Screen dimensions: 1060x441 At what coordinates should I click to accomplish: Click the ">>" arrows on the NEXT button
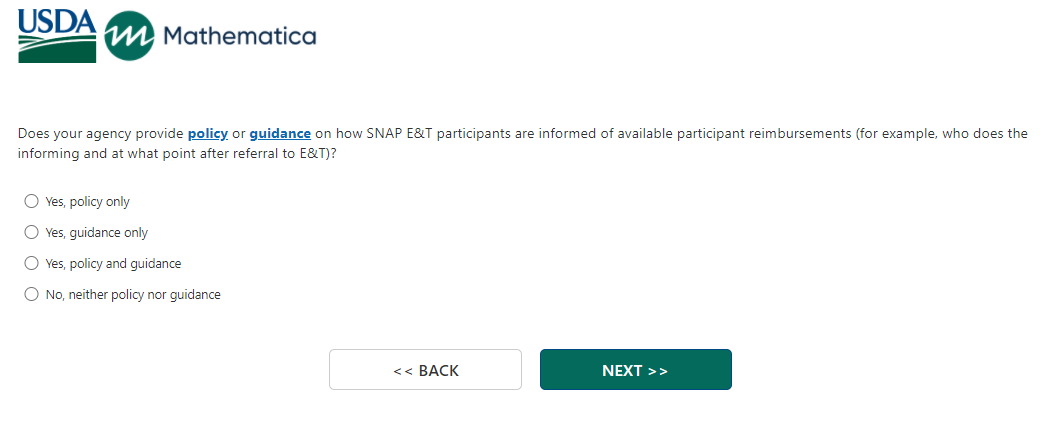(658, 371)
